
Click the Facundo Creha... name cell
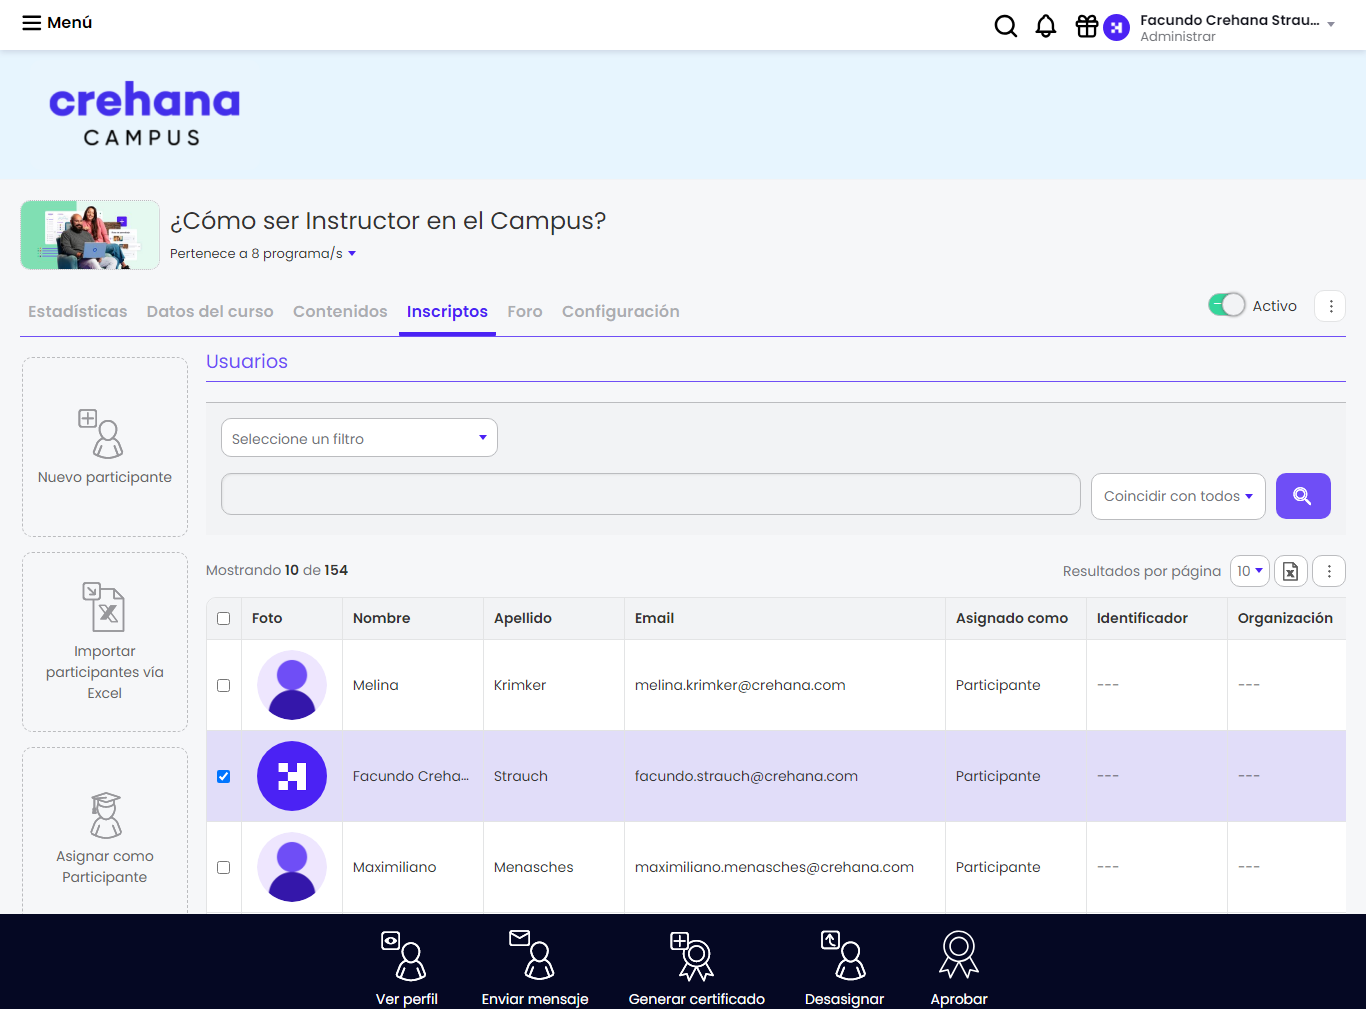pyautogui.click(x=411, y=776)
